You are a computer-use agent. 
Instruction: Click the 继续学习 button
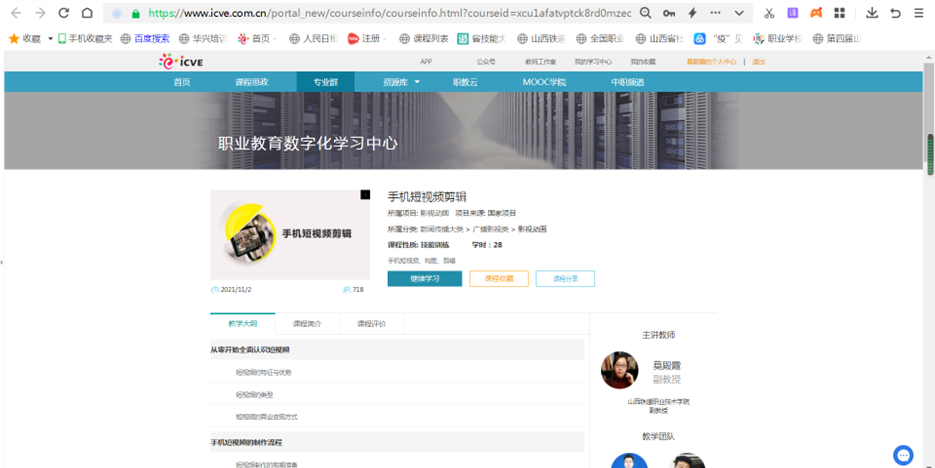tap(425, 278)
